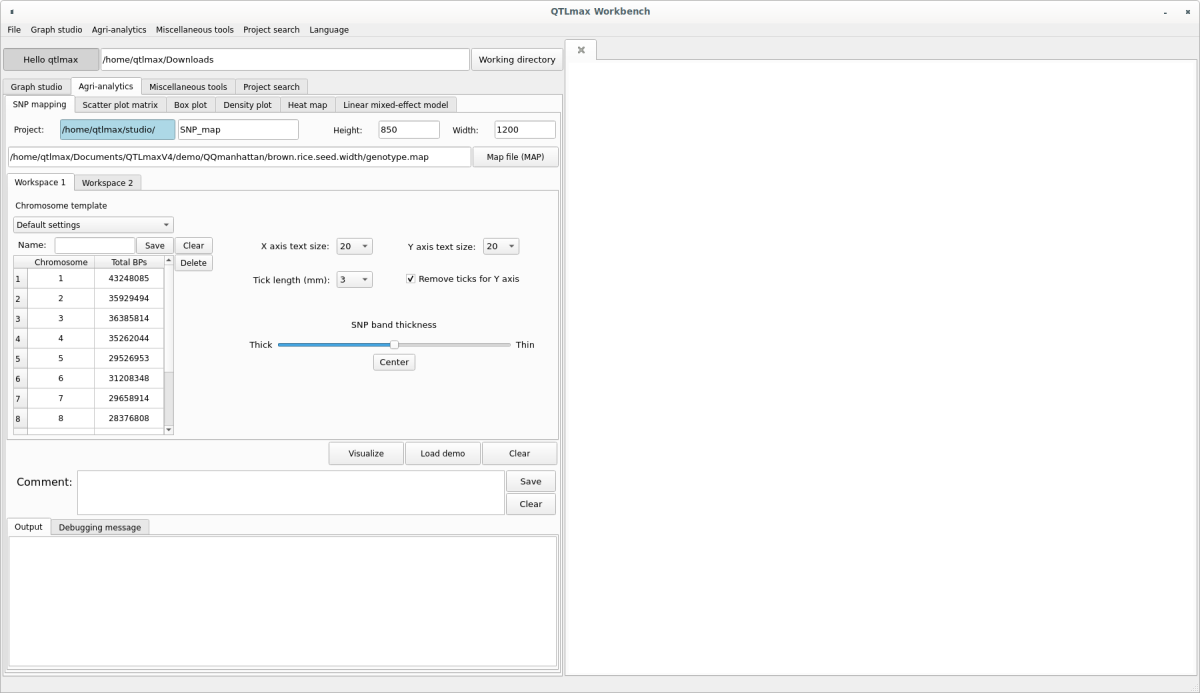Viewport: 1200px width, 693px height.
Task: Open the Default settings template dropdown
Action: coord(93,225)
